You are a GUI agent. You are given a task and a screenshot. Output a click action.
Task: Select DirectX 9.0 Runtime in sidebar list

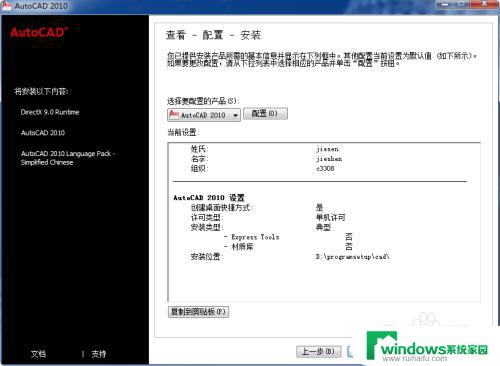[50, 112]
